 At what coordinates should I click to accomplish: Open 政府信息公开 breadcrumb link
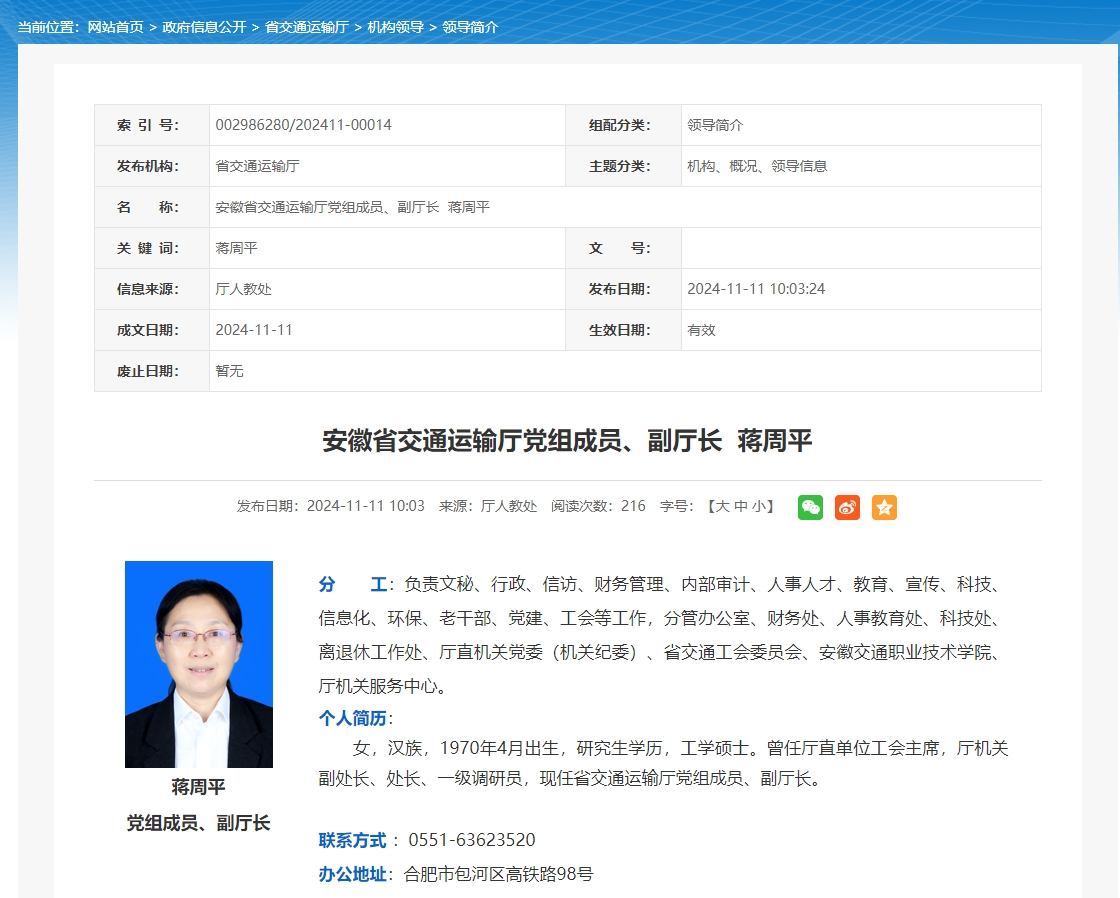point(204,27)
